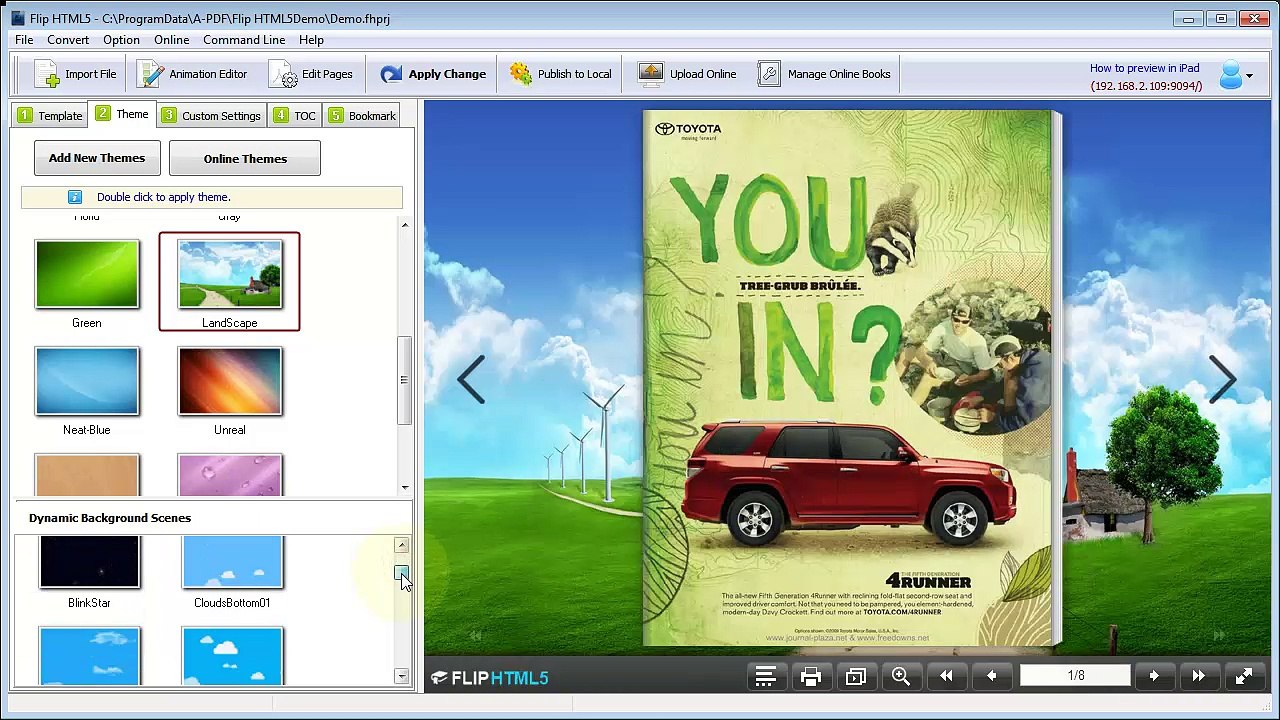Click the Import File toolbar button

[x=75, y=74]
